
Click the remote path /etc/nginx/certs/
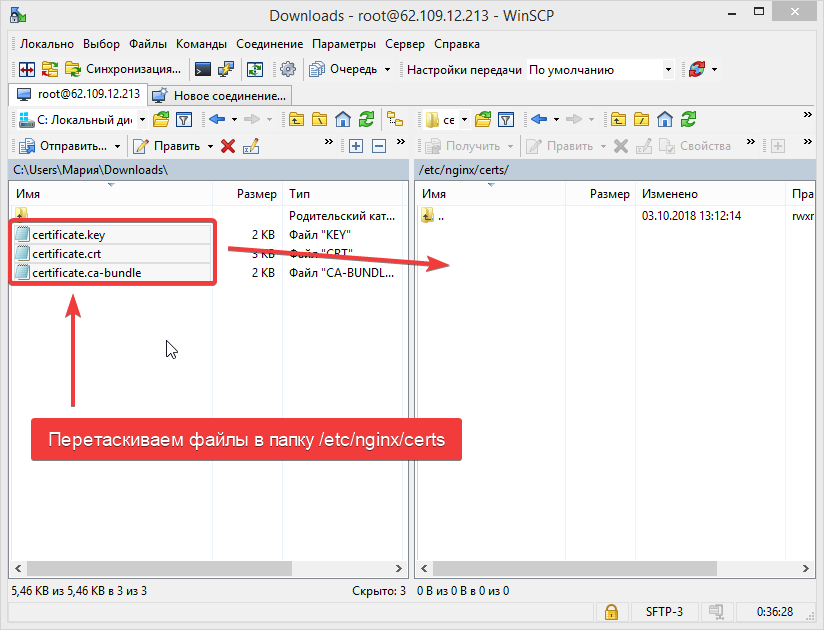464,170
